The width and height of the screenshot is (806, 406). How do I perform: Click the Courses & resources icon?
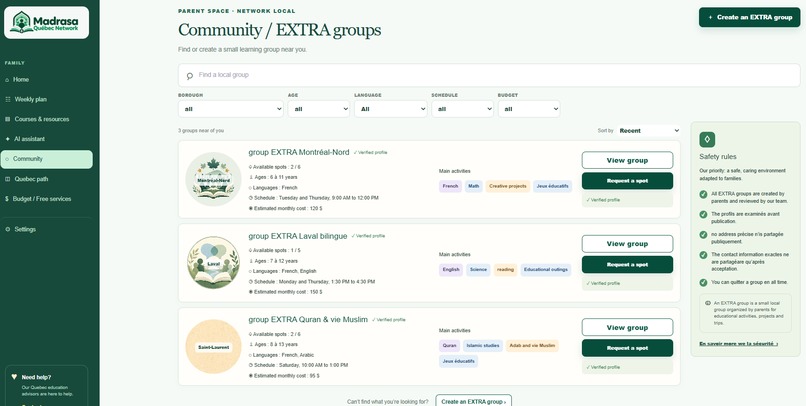pyautogui.click(x=7, y=119)
